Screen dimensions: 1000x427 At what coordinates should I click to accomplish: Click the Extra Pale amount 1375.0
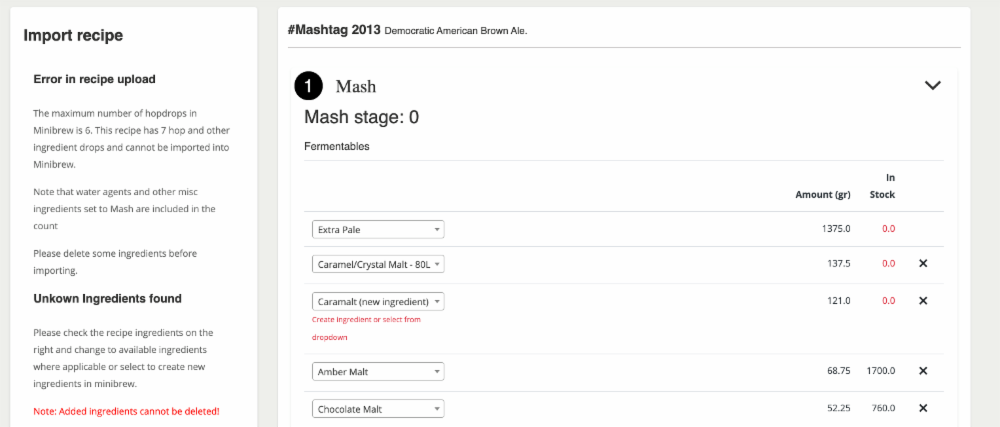coord(836,229)
